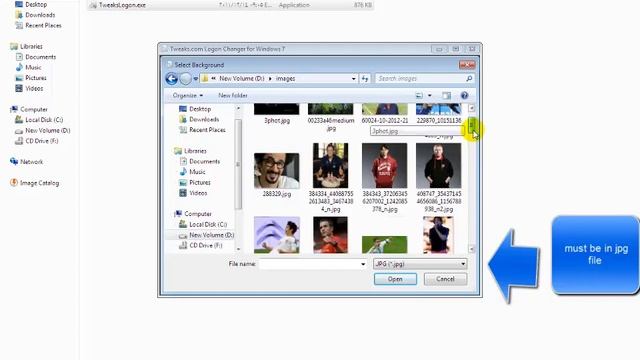640x360 pixels.
Task: Close the Select Background dialog
Action: pyautogui.click(x=467, y=65)
